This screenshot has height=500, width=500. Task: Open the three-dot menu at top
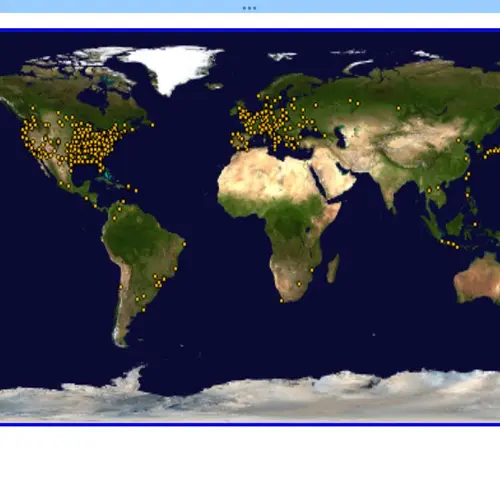pyautogui.click(x=249, y=8)
